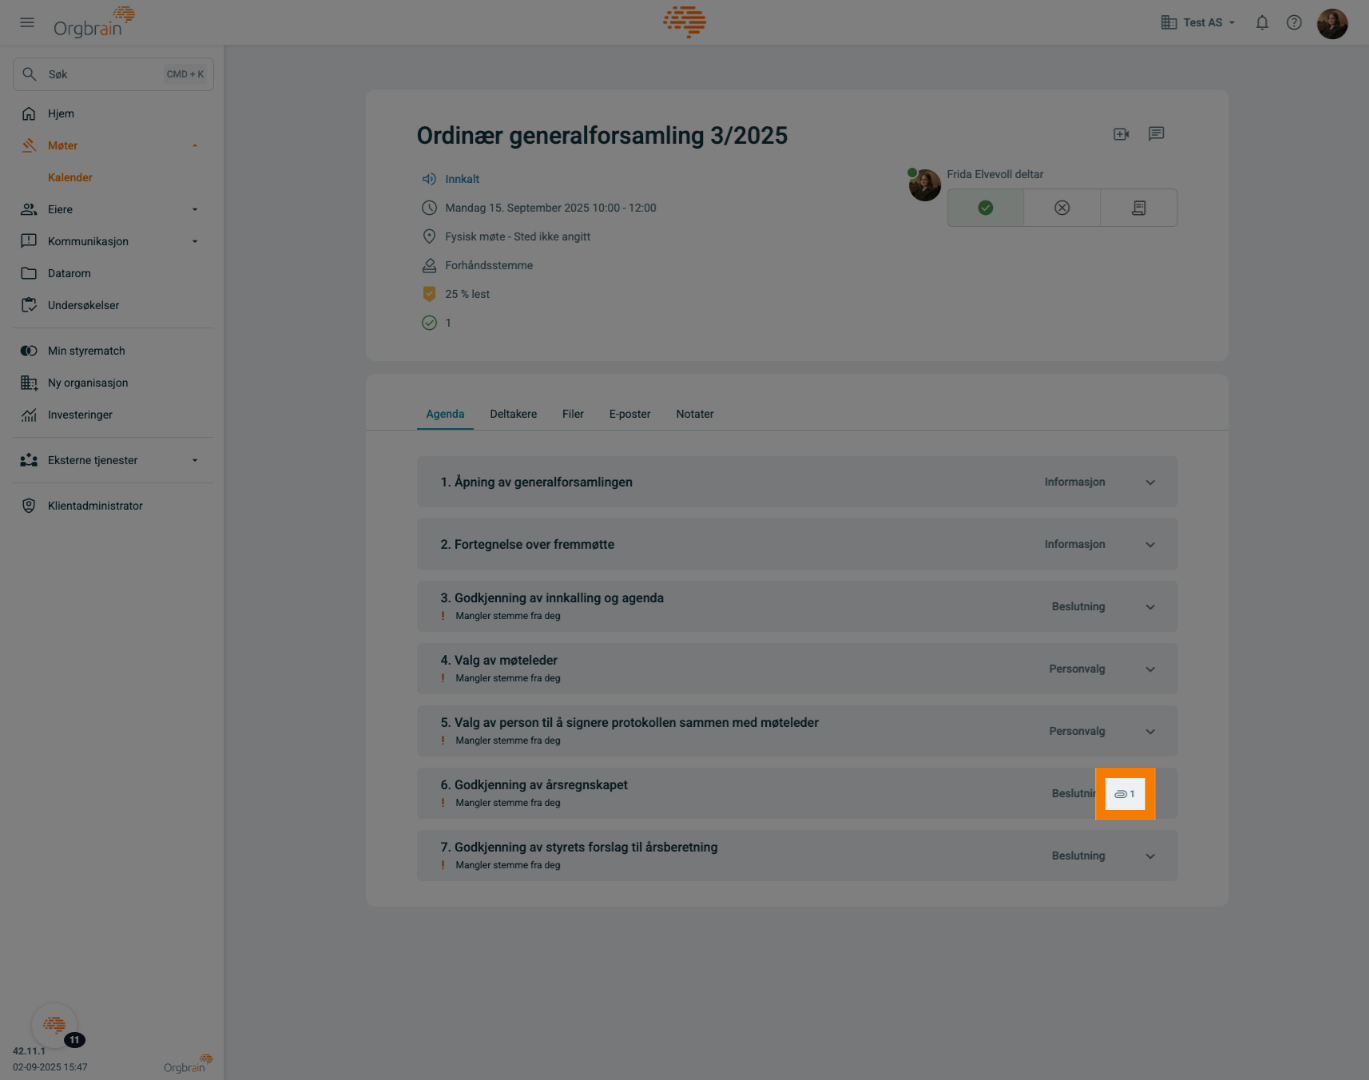Switch to the Filer tab
1369x1080 pixels.
573,414
